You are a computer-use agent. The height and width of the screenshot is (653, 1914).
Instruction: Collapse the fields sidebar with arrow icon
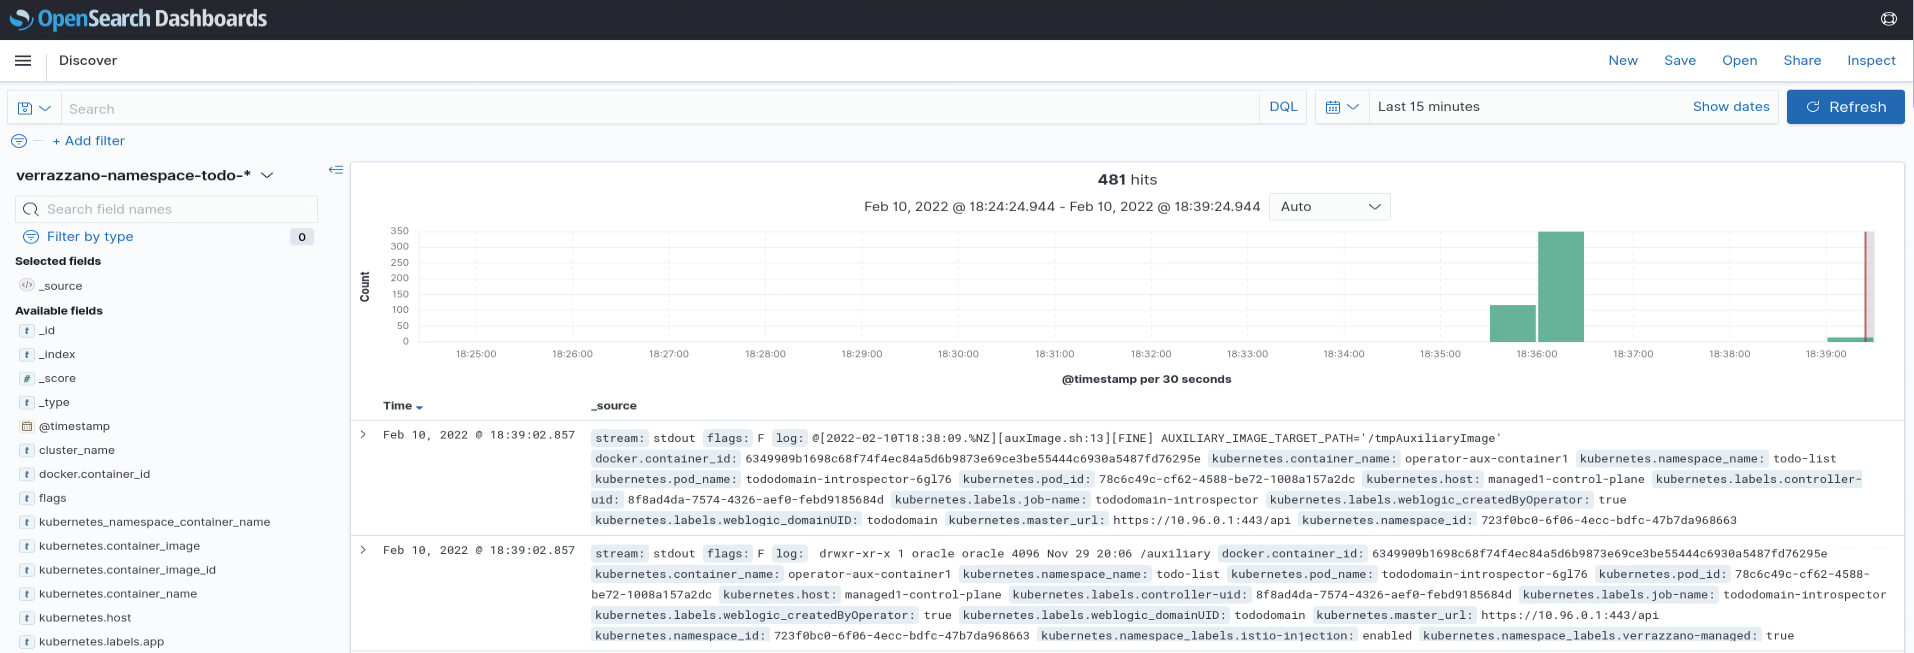[x=336, y=170]
